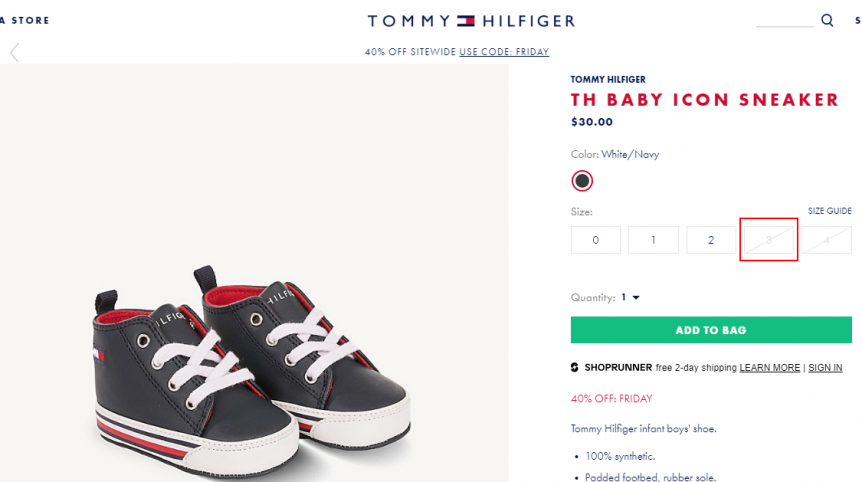Open the Size Guide link
Screen dimensions: 862x482
click(830, 210)
